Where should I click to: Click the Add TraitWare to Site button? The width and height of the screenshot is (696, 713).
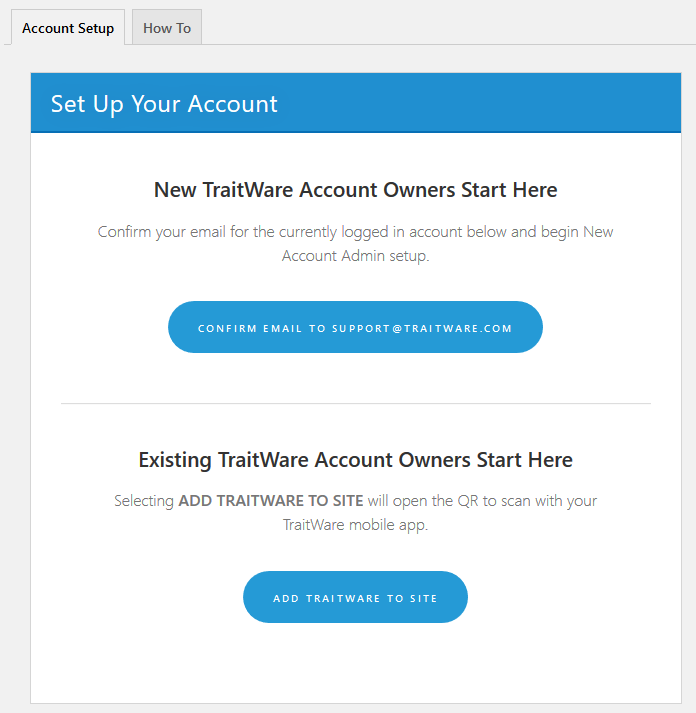tap(355, 597)
